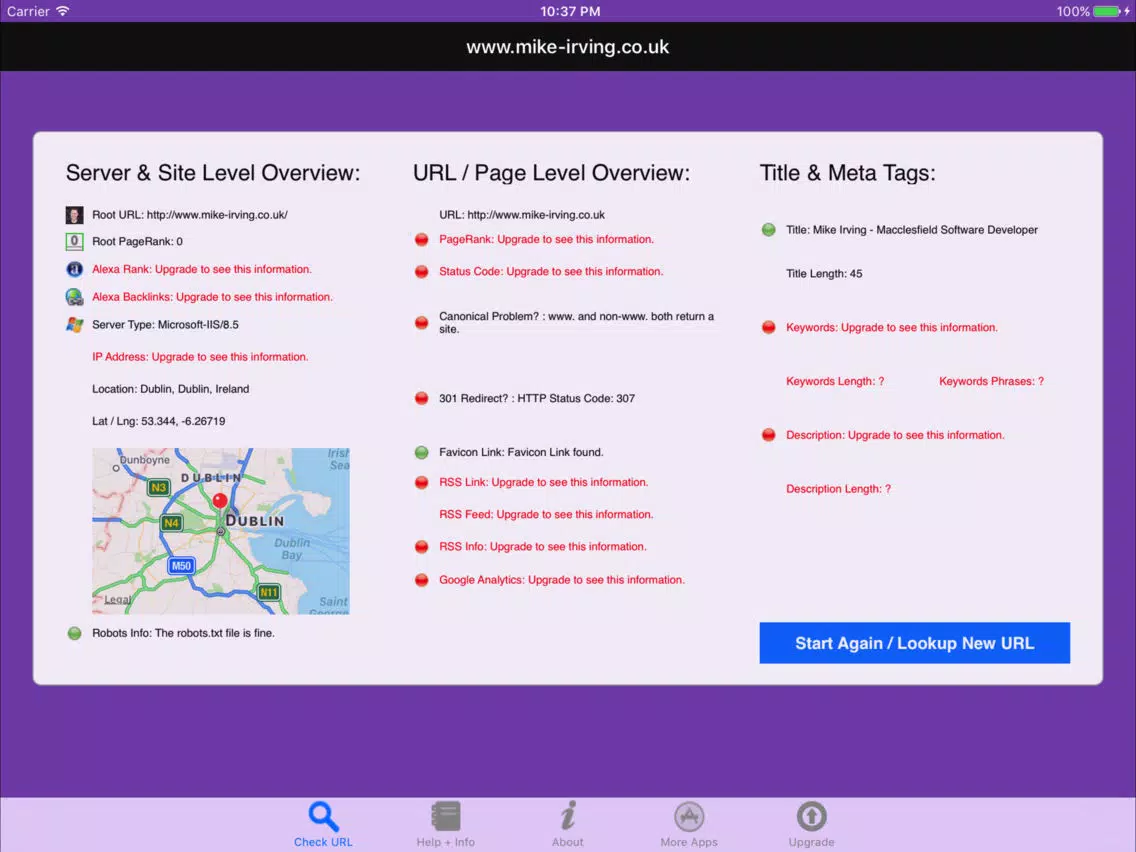Click 'Alexa Backlinks: Upgrade to see this information.'
This screenshot has width=1136, height=852.
point(212,297)
